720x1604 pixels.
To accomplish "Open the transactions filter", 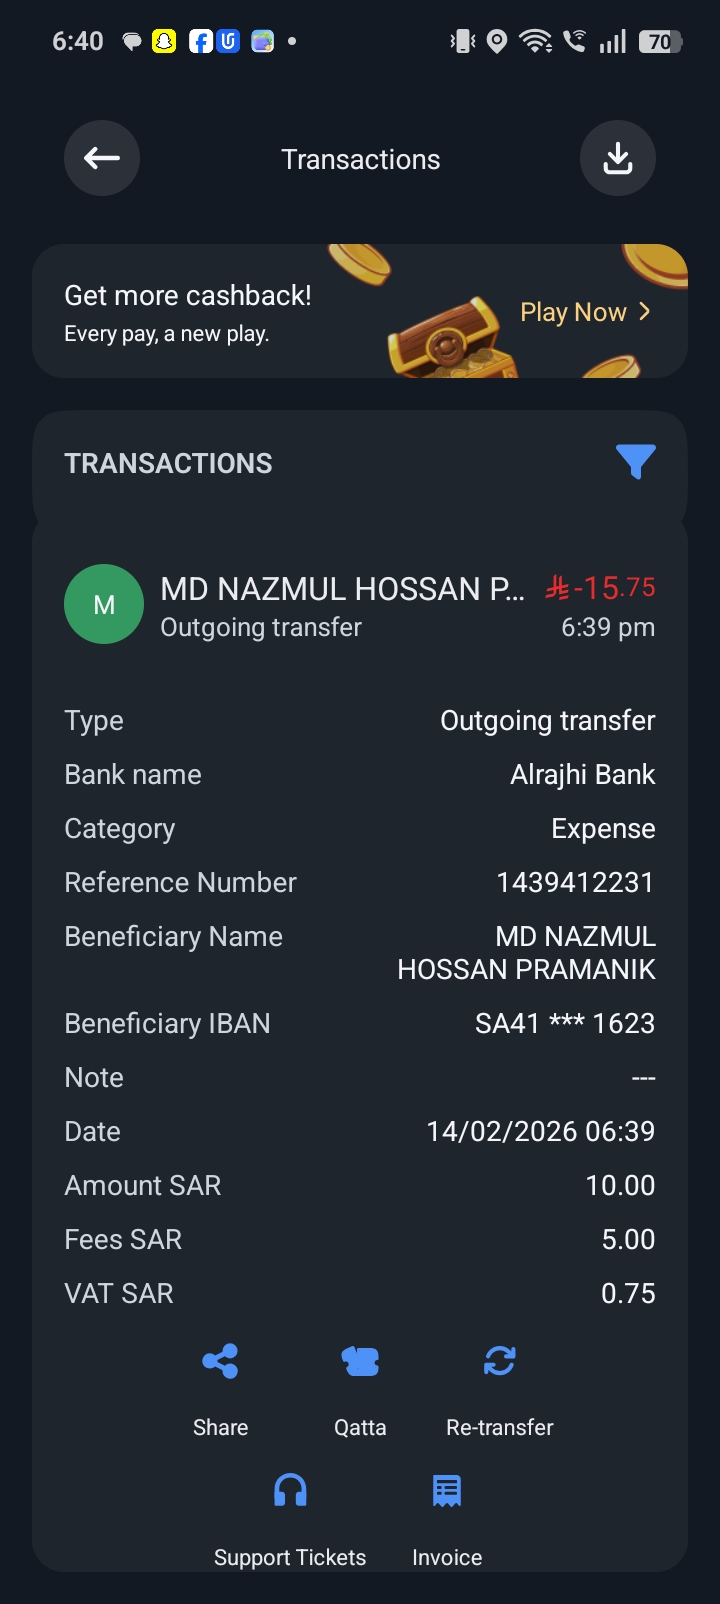I will pos(636,461).
